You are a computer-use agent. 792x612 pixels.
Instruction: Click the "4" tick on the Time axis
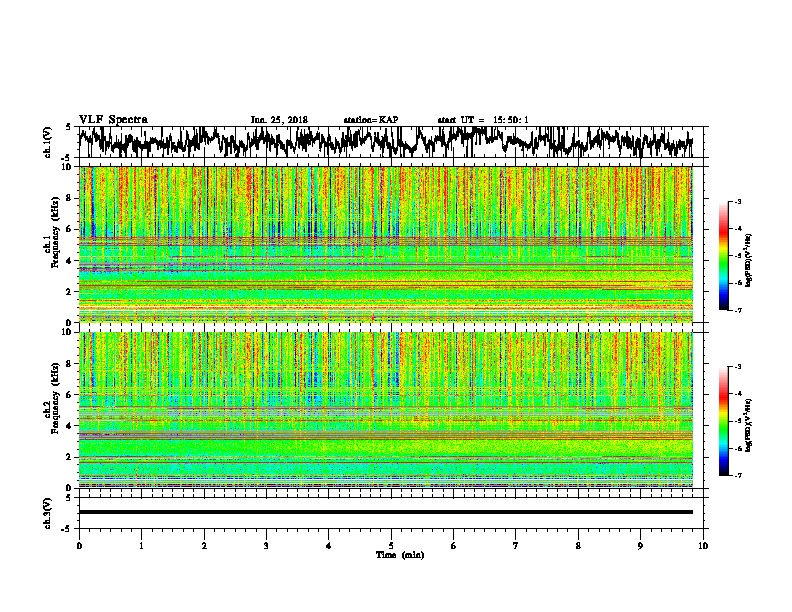point(329,546)
